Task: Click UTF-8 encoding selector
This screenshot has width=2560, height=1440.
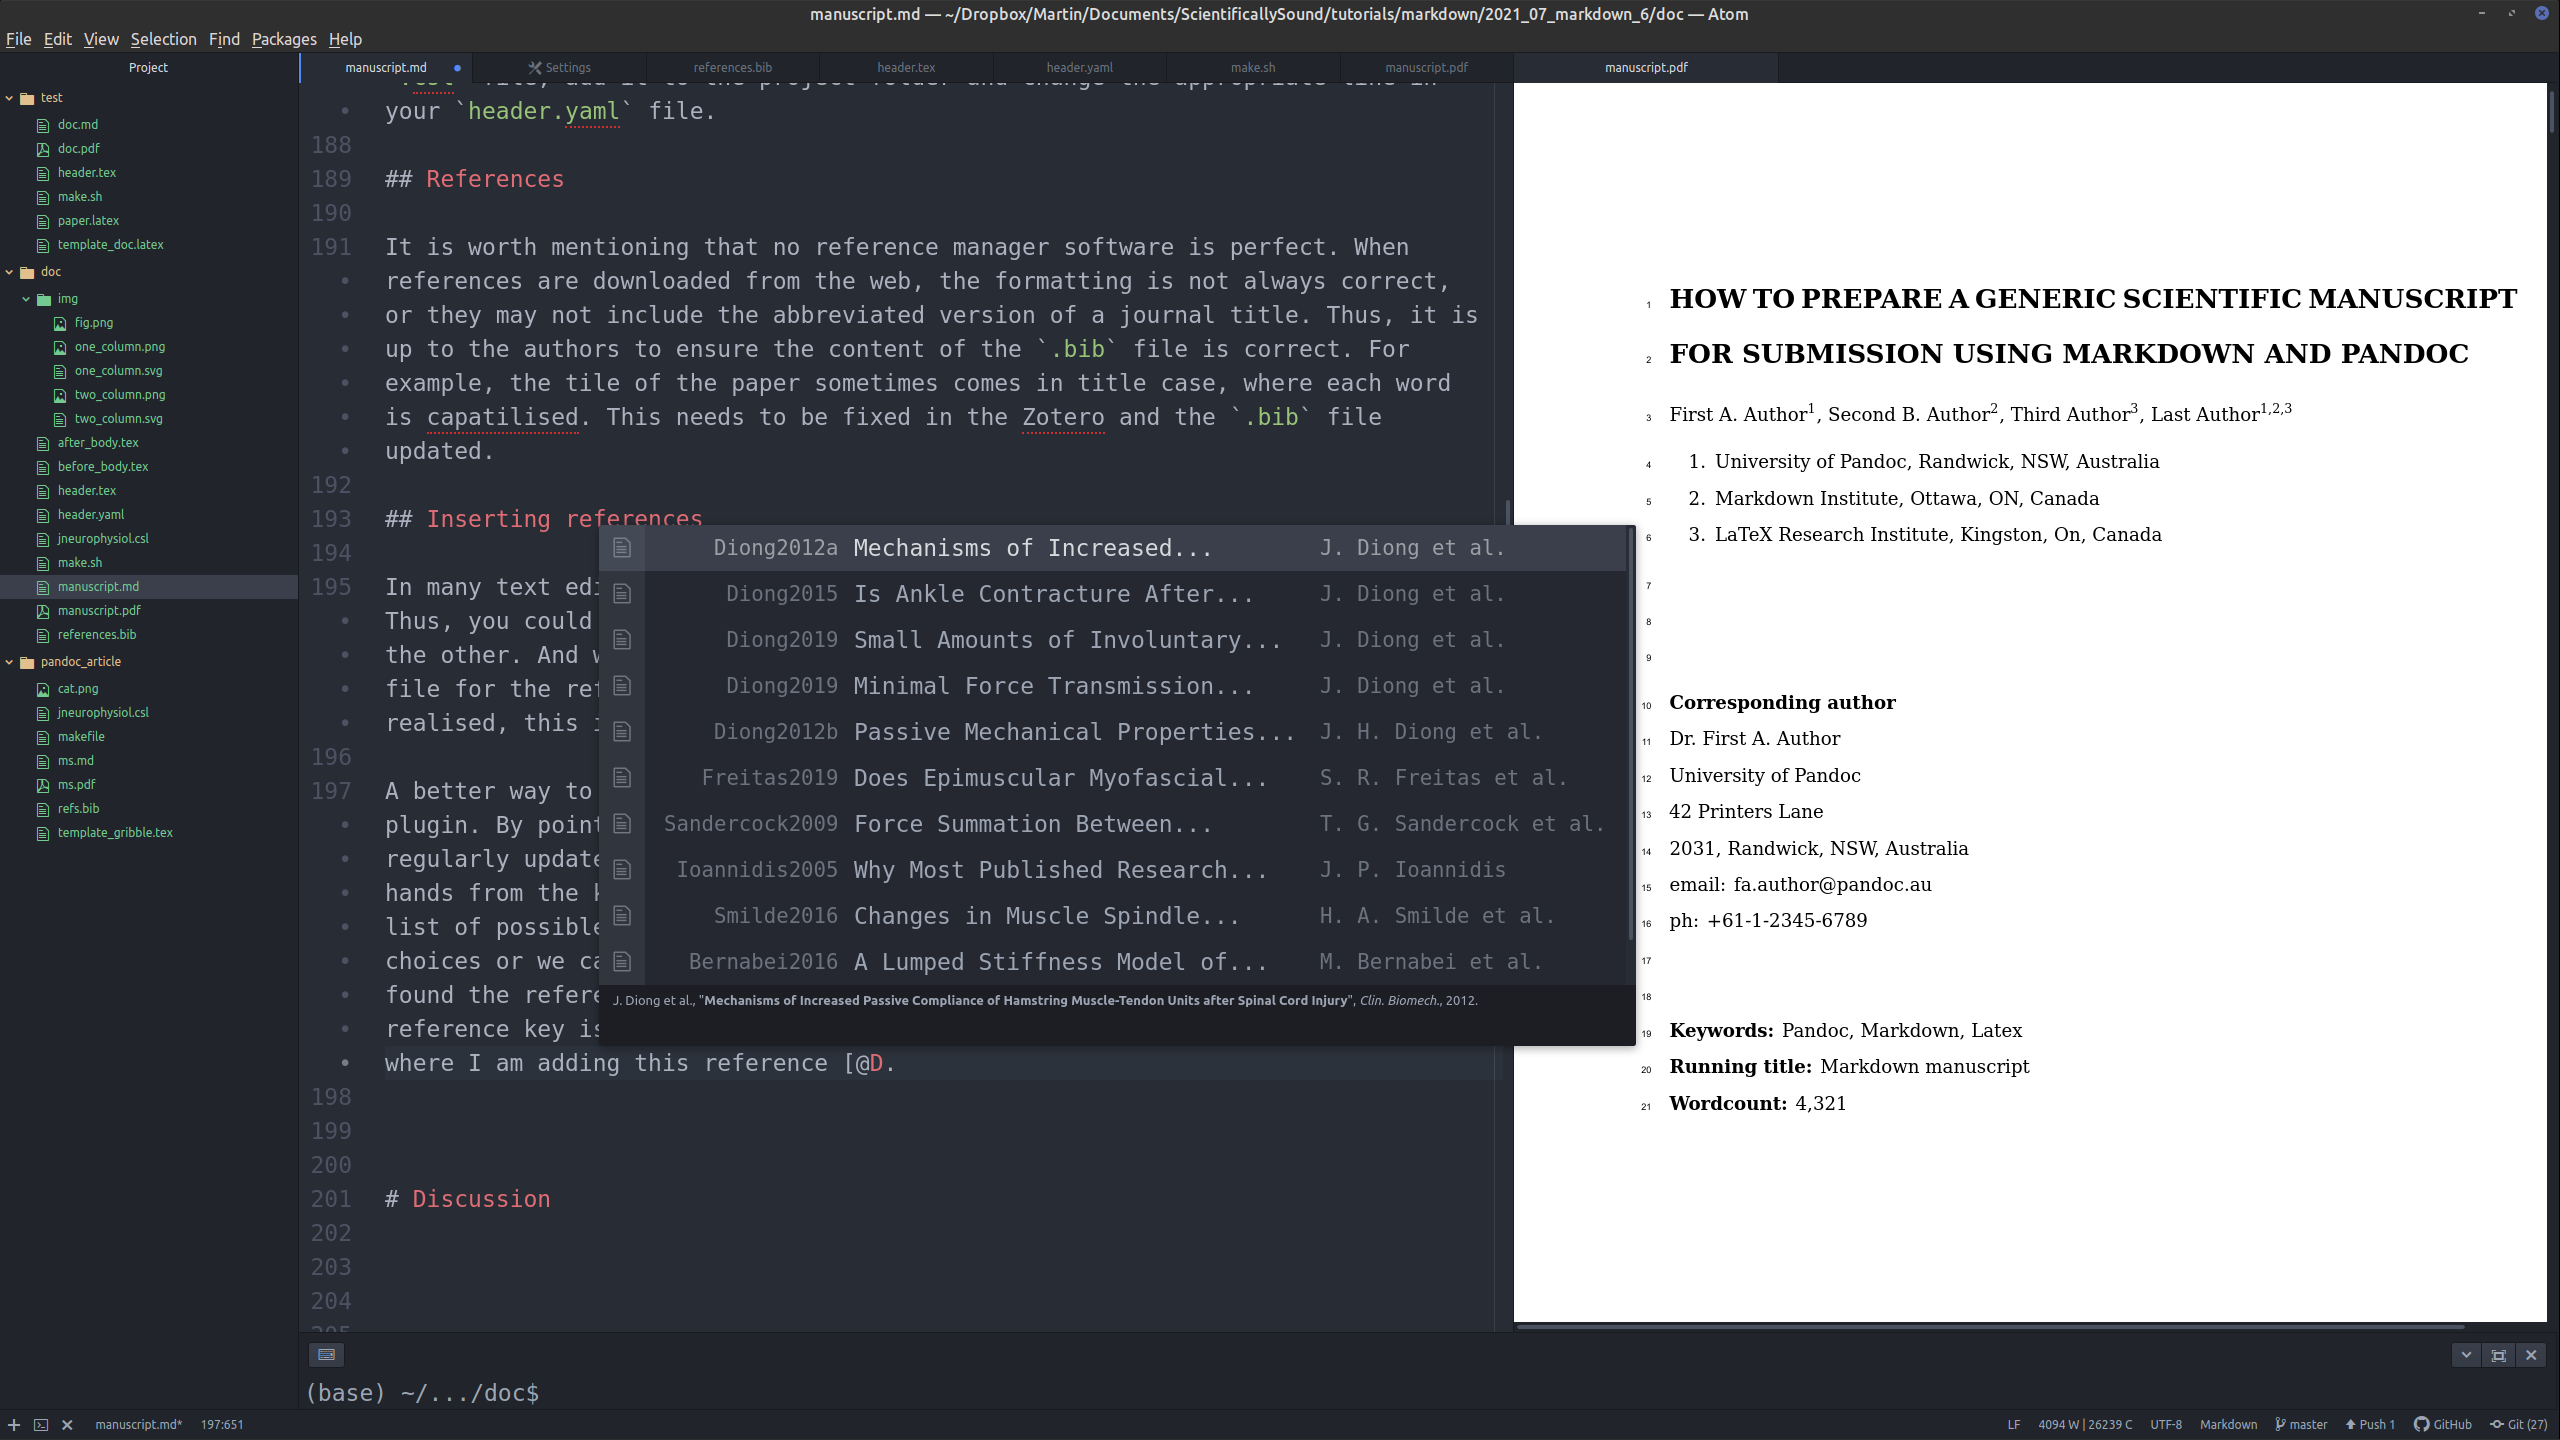Action: coord(2166,1425)
